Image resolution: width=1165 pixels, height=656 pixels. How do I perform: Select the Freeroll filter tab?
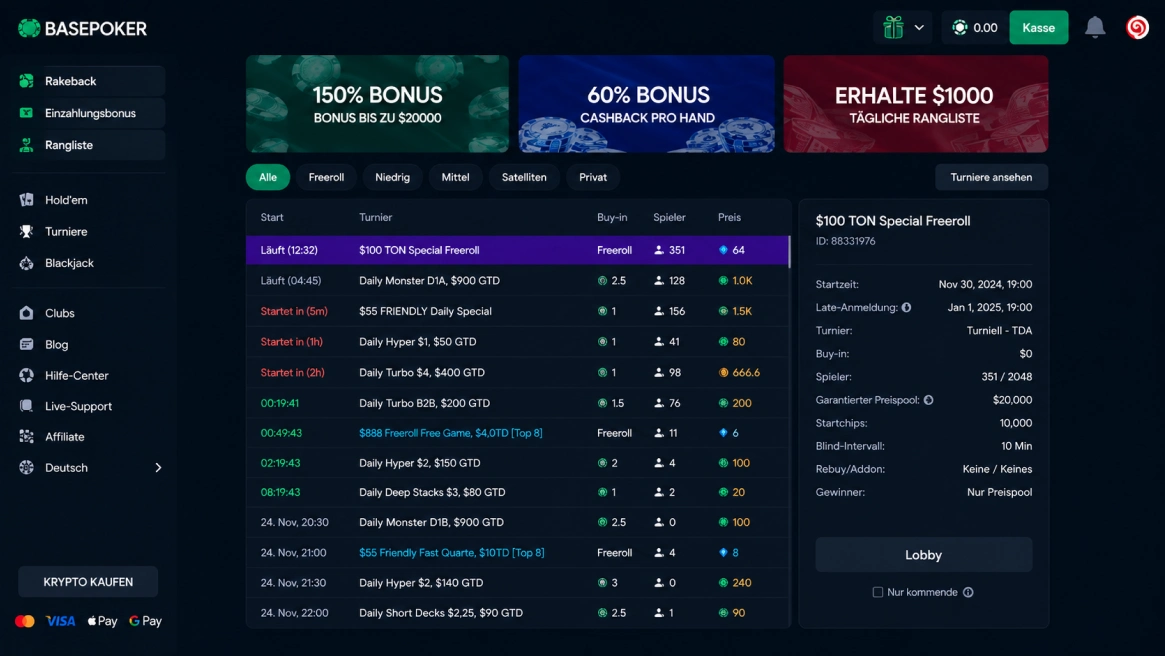click(x=326, y=178)
